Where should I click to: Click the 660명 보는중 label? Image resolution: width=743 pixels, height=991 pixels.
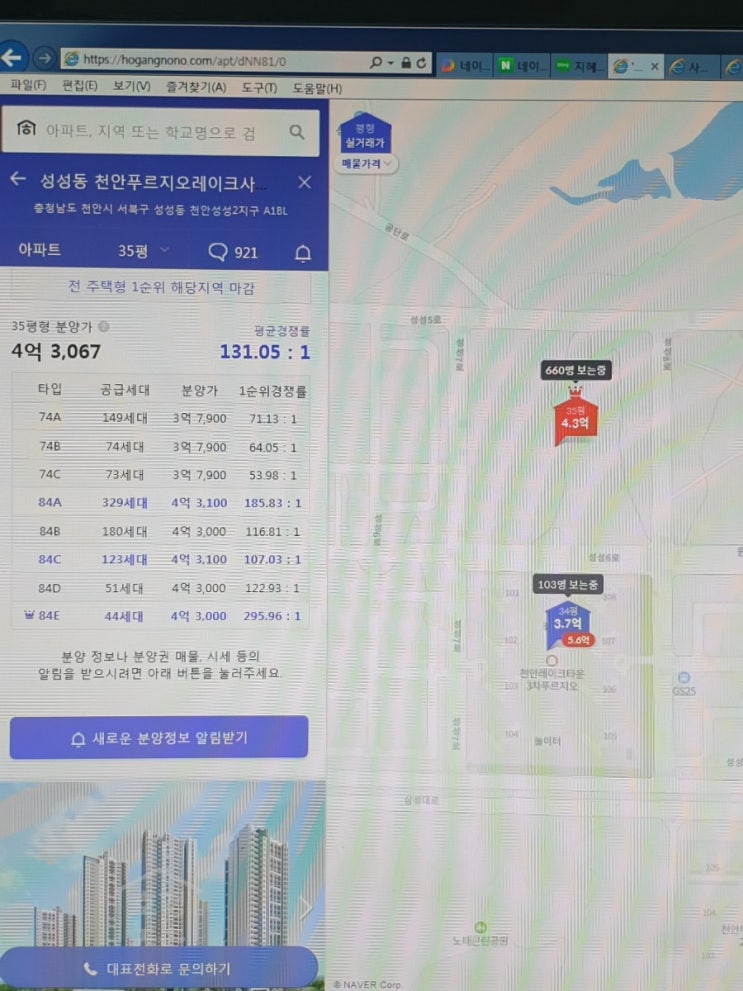(x=575, y=370)
